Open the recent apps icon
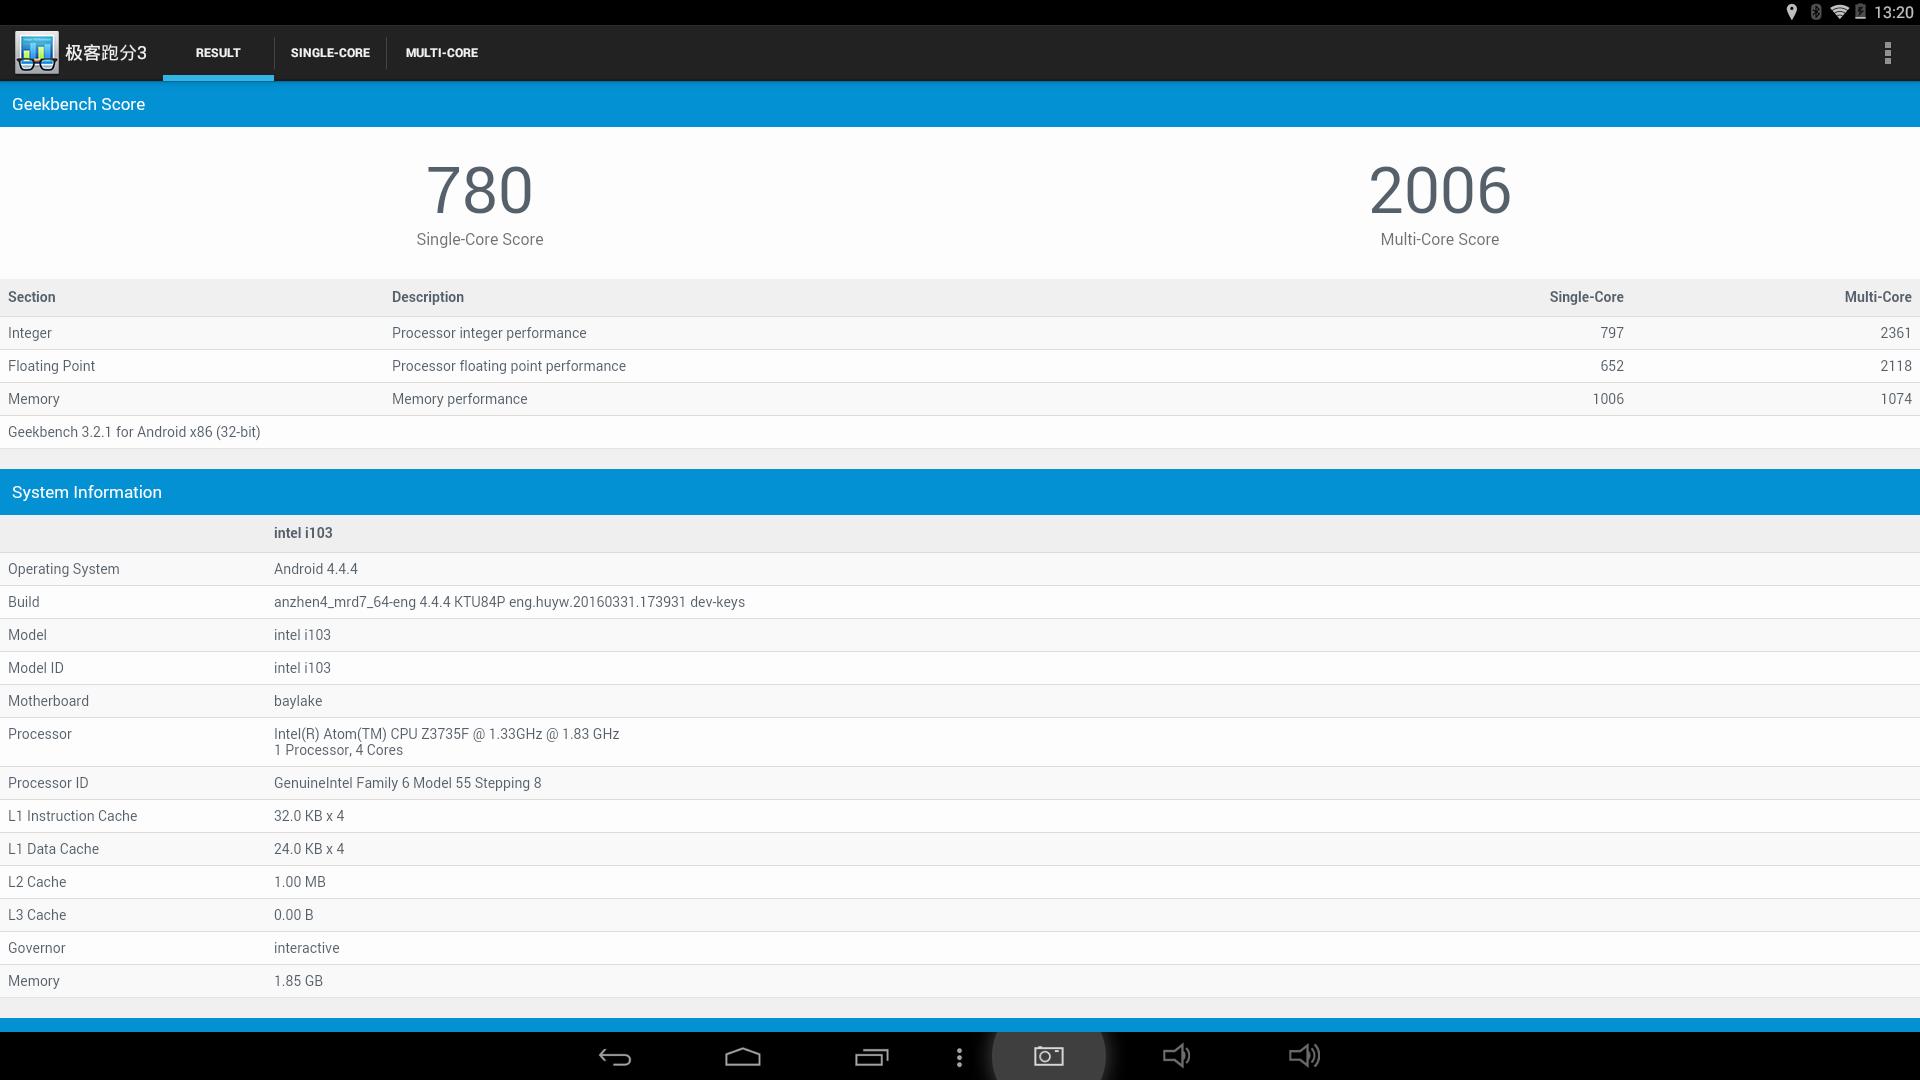Image resolution: width=1920 pixels, height=1080 pixels. pos(871,1057)
